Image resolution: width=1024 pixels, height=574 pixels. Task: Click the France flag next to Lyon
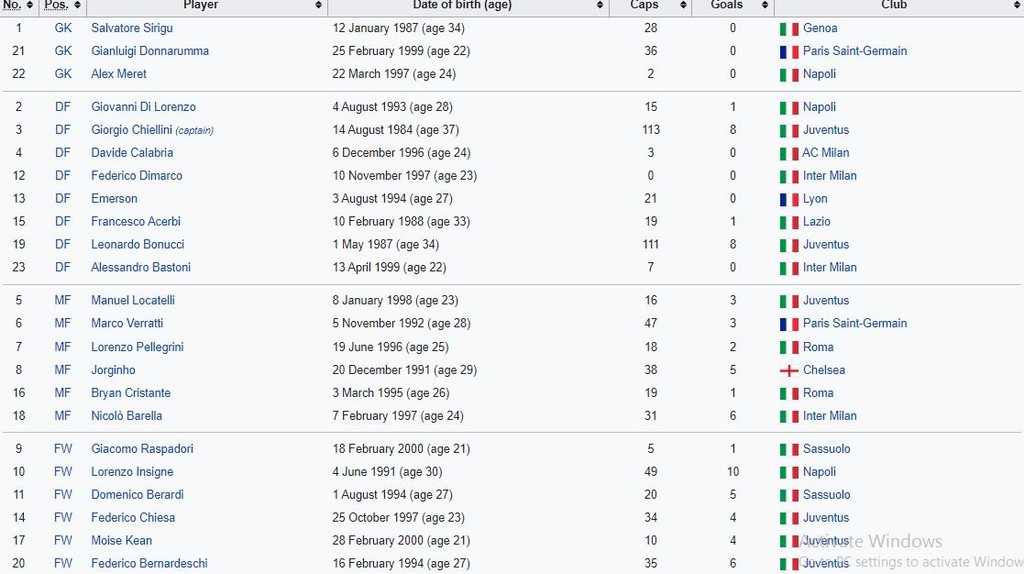tap(789, 200)
